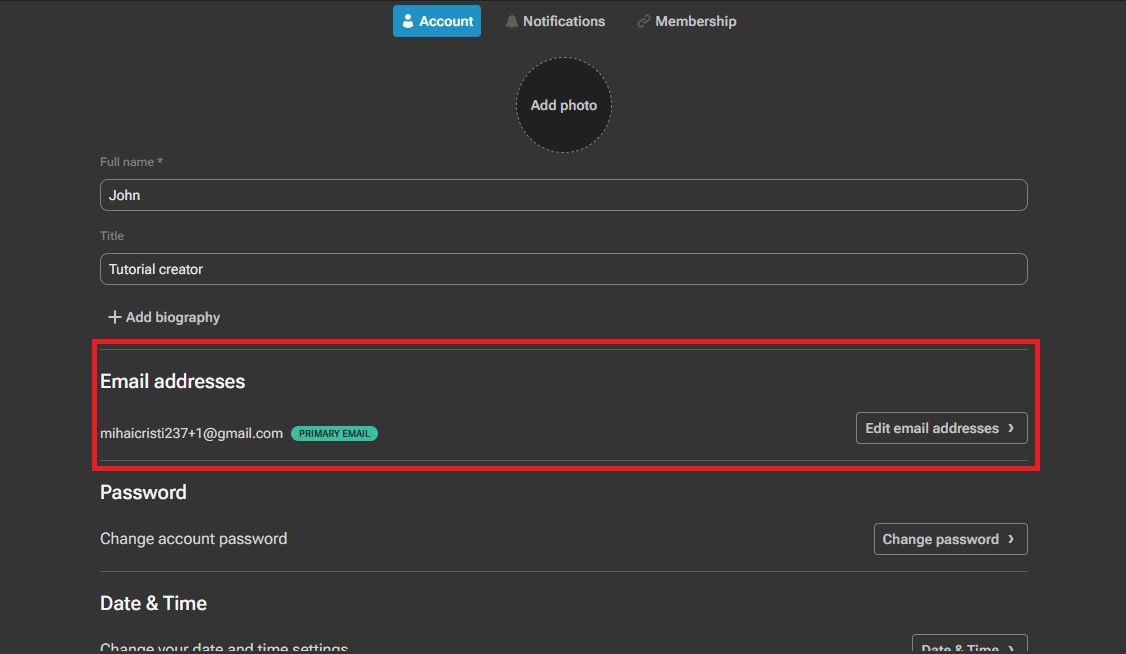The width and height of the screenshot is (1126, 654).
Task: Click into the Title input field
Action: coord(564,269)
